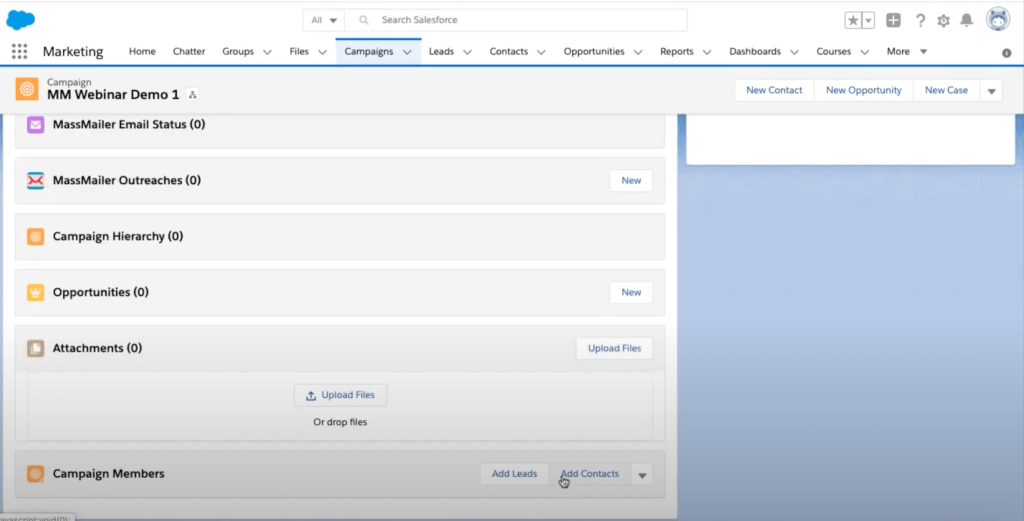The width and height of the screenshot is (1024, 521).
Task: Open the Attachments (0) link
Action: pyautogui.click(x=97, y=348)
